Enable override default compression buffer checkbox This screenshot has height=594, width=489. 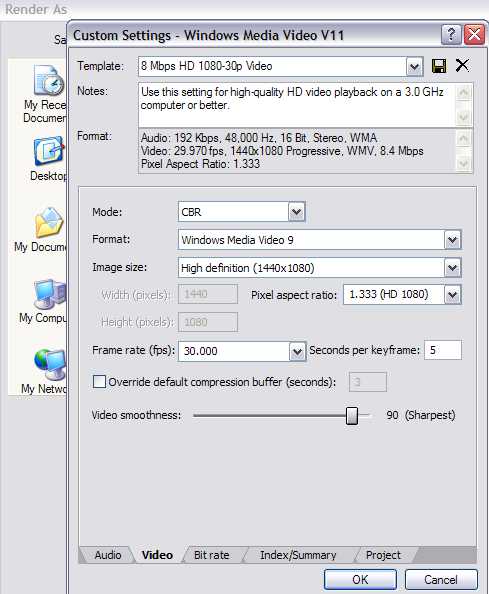[x=99, y=381]
